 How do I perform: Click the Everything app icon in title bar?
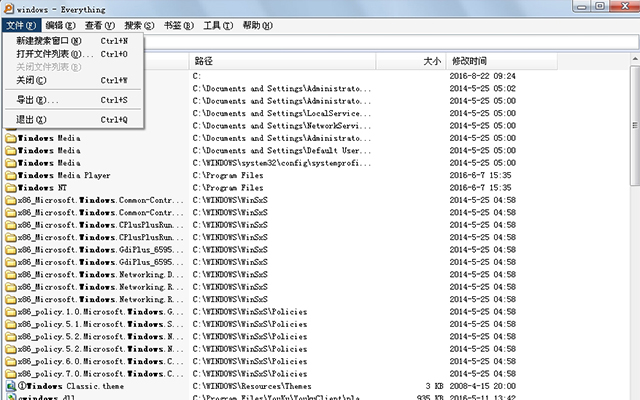pos(8,8)
